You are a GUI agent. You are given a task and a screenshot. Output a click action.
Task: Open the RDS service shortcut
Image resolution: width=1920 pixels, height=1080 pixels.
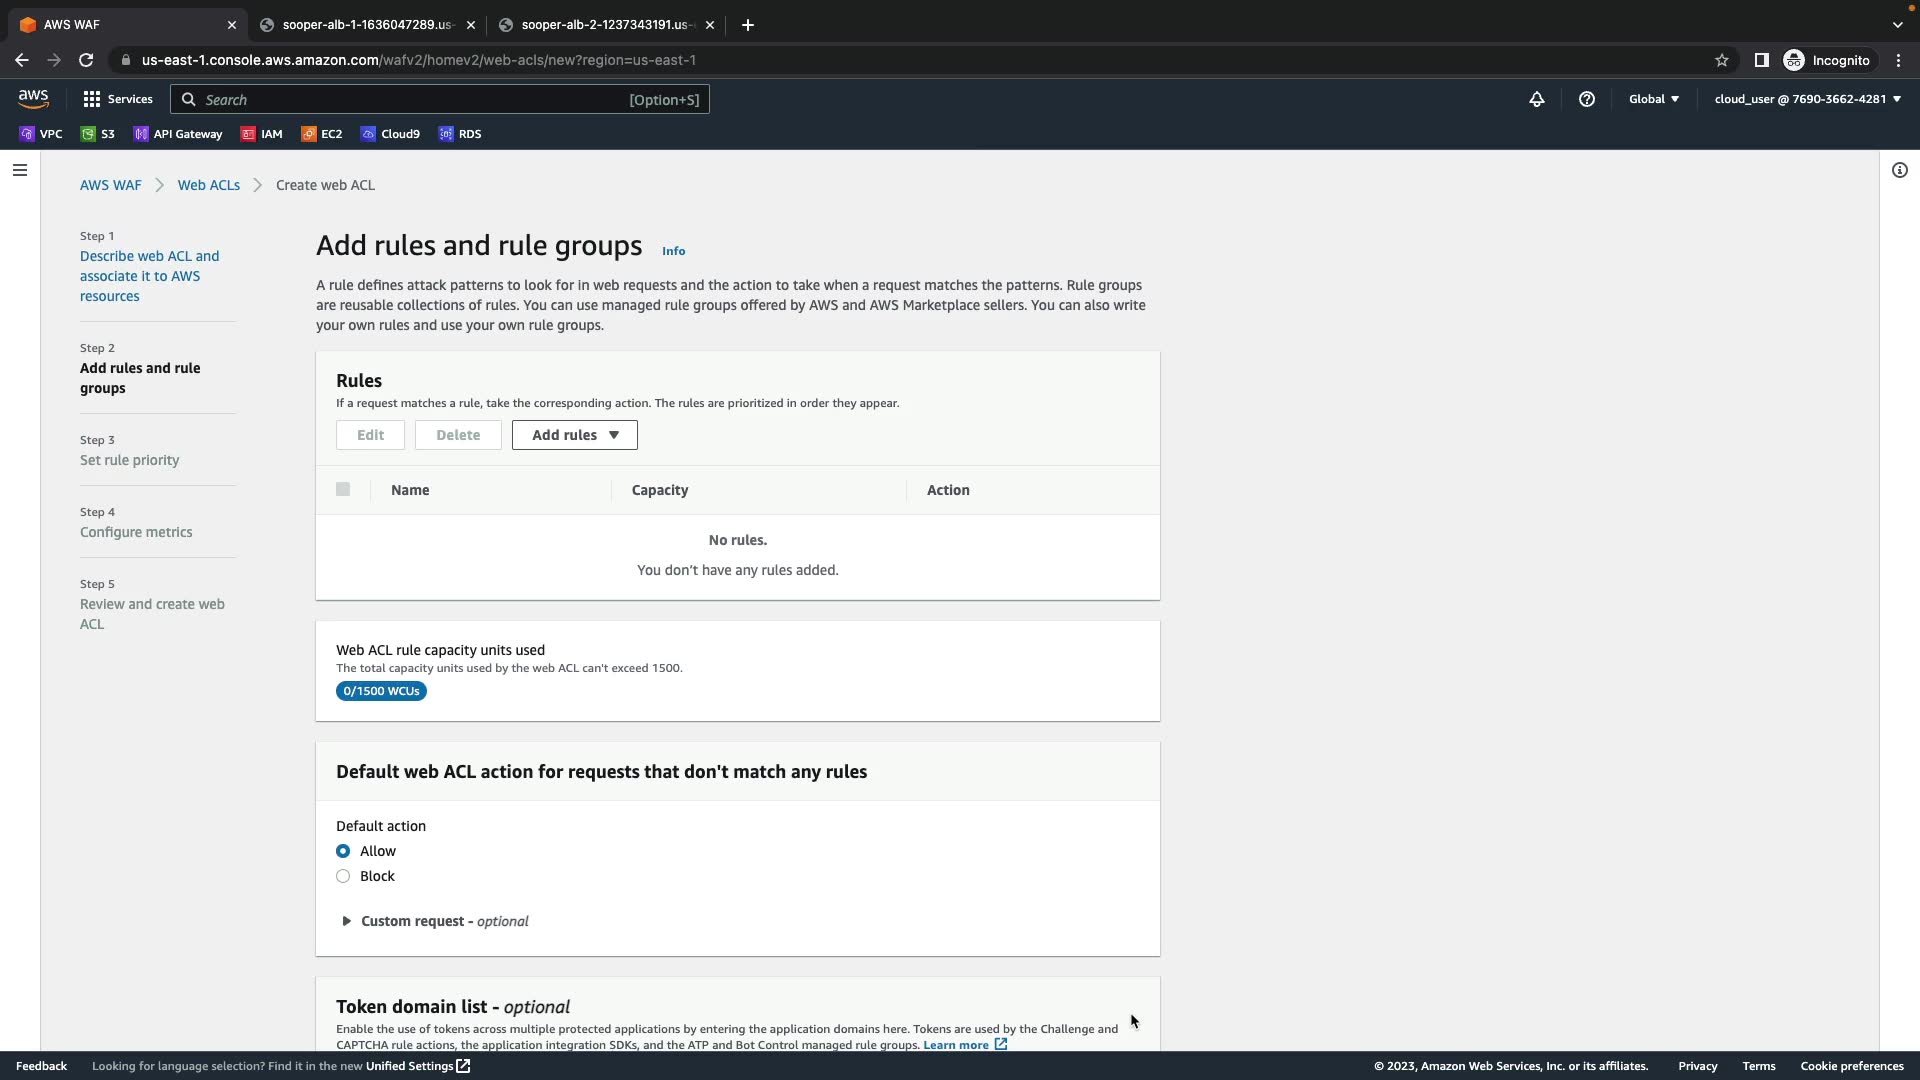[460, 134]
